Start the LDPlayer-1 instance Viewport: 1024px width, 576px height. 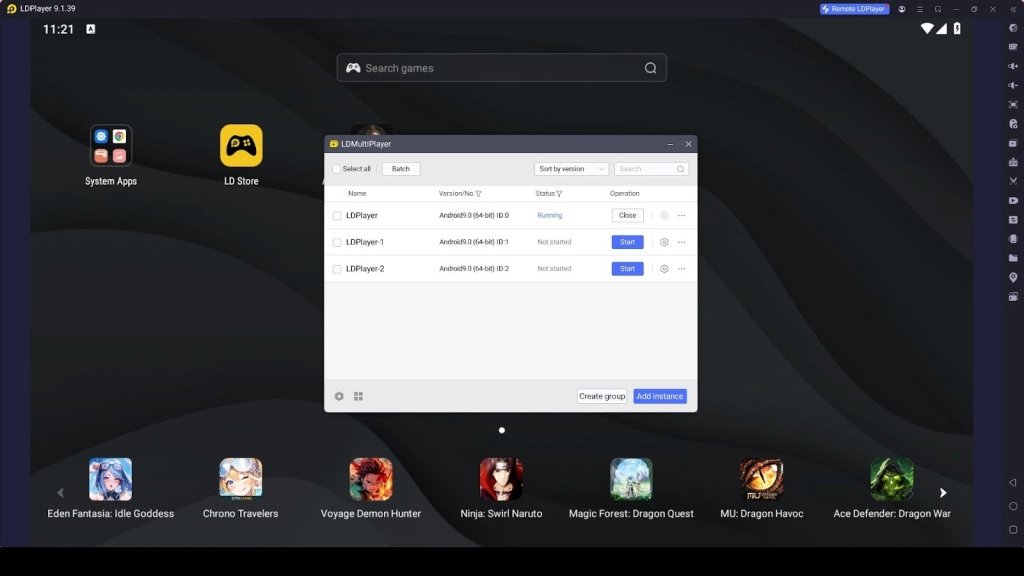(627, 242)
